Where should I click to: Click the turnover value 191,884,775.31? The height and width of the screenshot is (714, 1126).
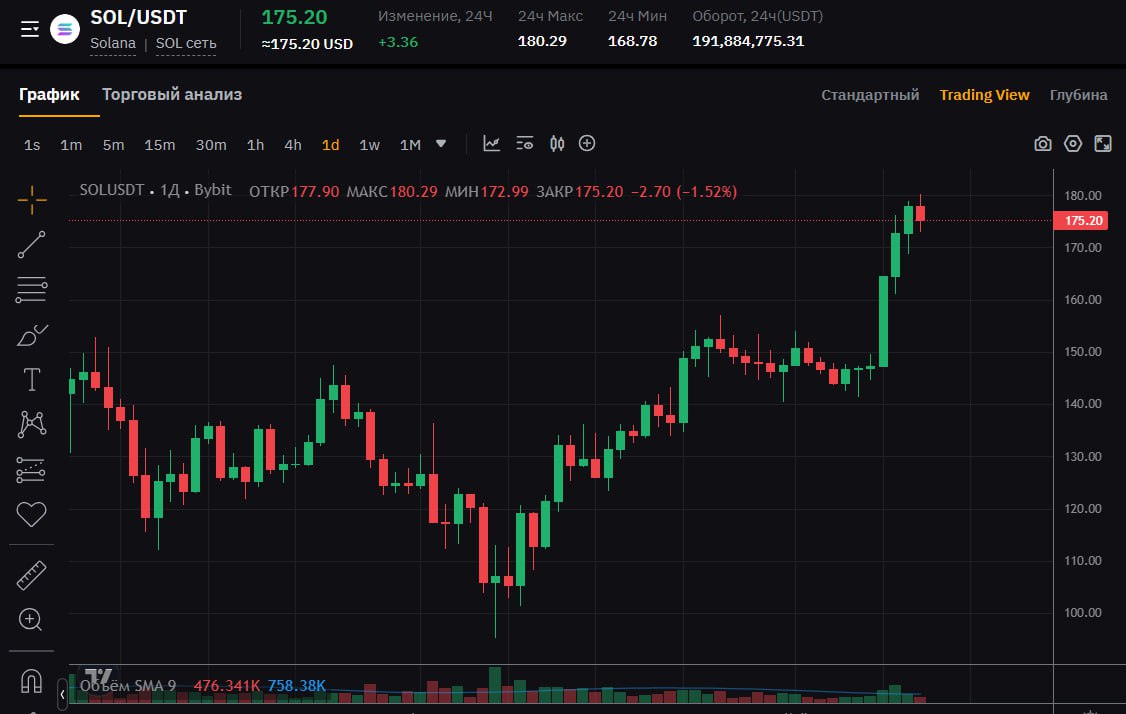pyautogui.click(x=748, y=41)
